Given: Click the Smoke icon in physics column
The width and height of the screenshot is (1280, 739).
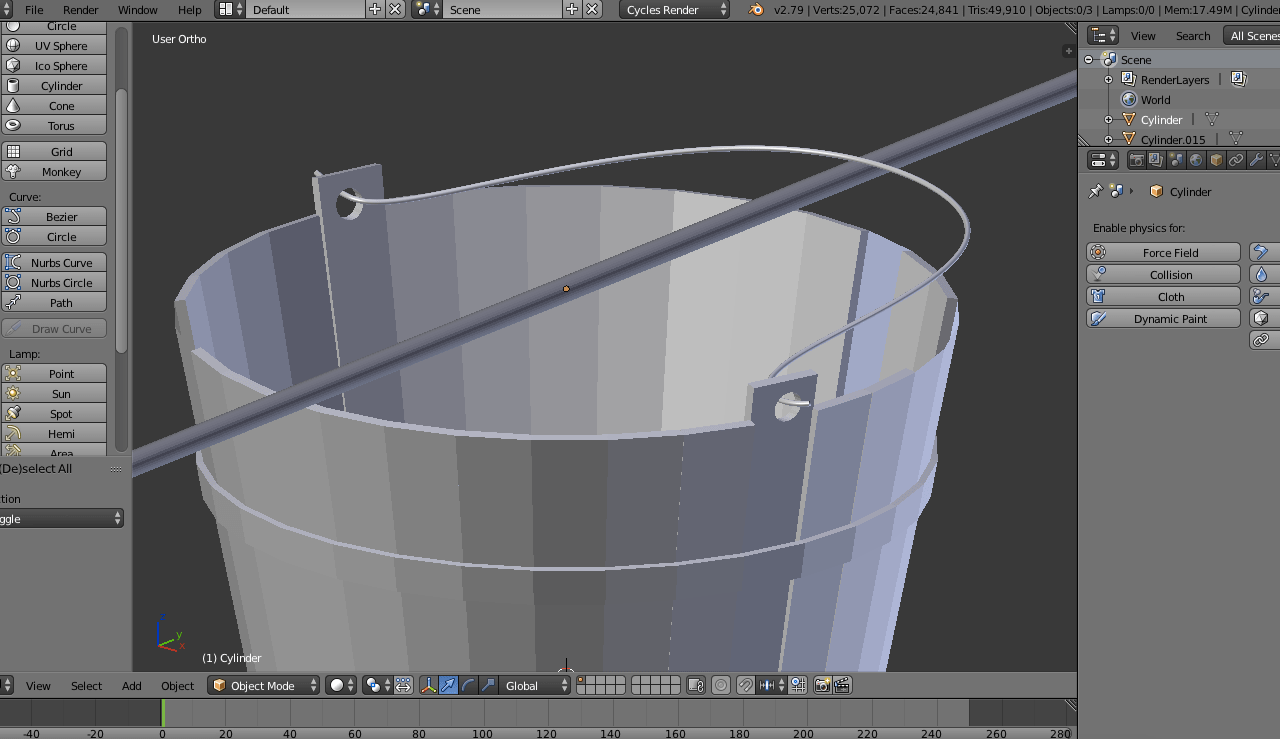Looking at the screenshot, I should [x=1262, y=296].
